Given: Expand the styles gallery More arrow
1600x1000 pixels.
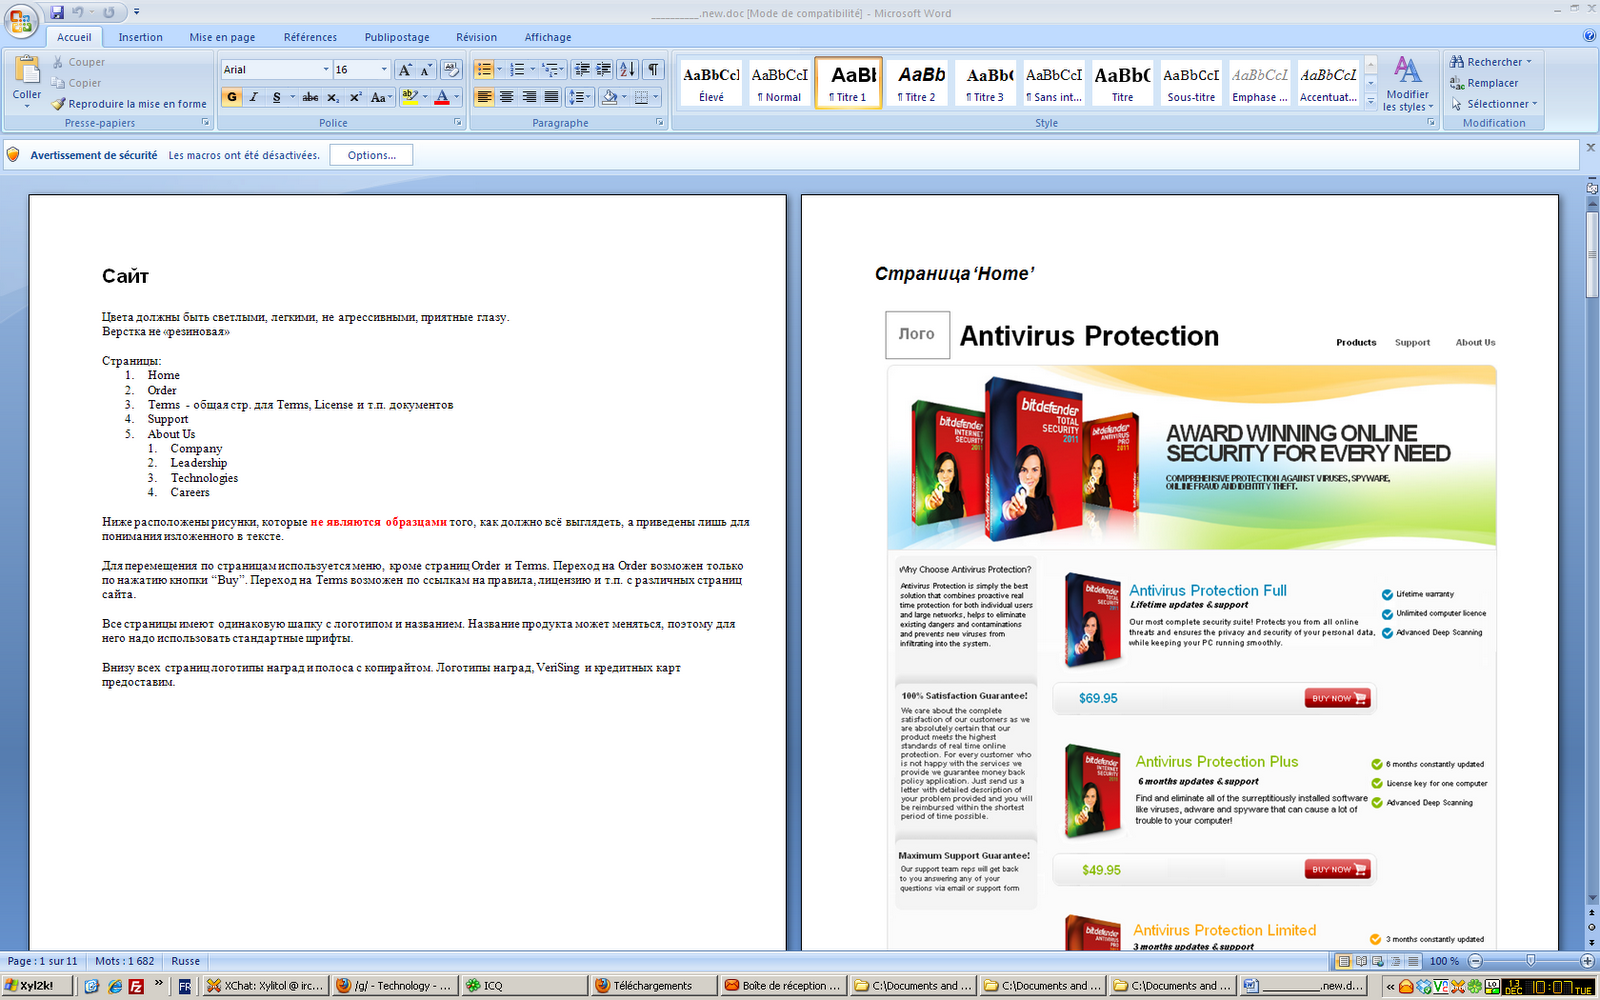Looking at the screenshot, I should [1371, 100].
